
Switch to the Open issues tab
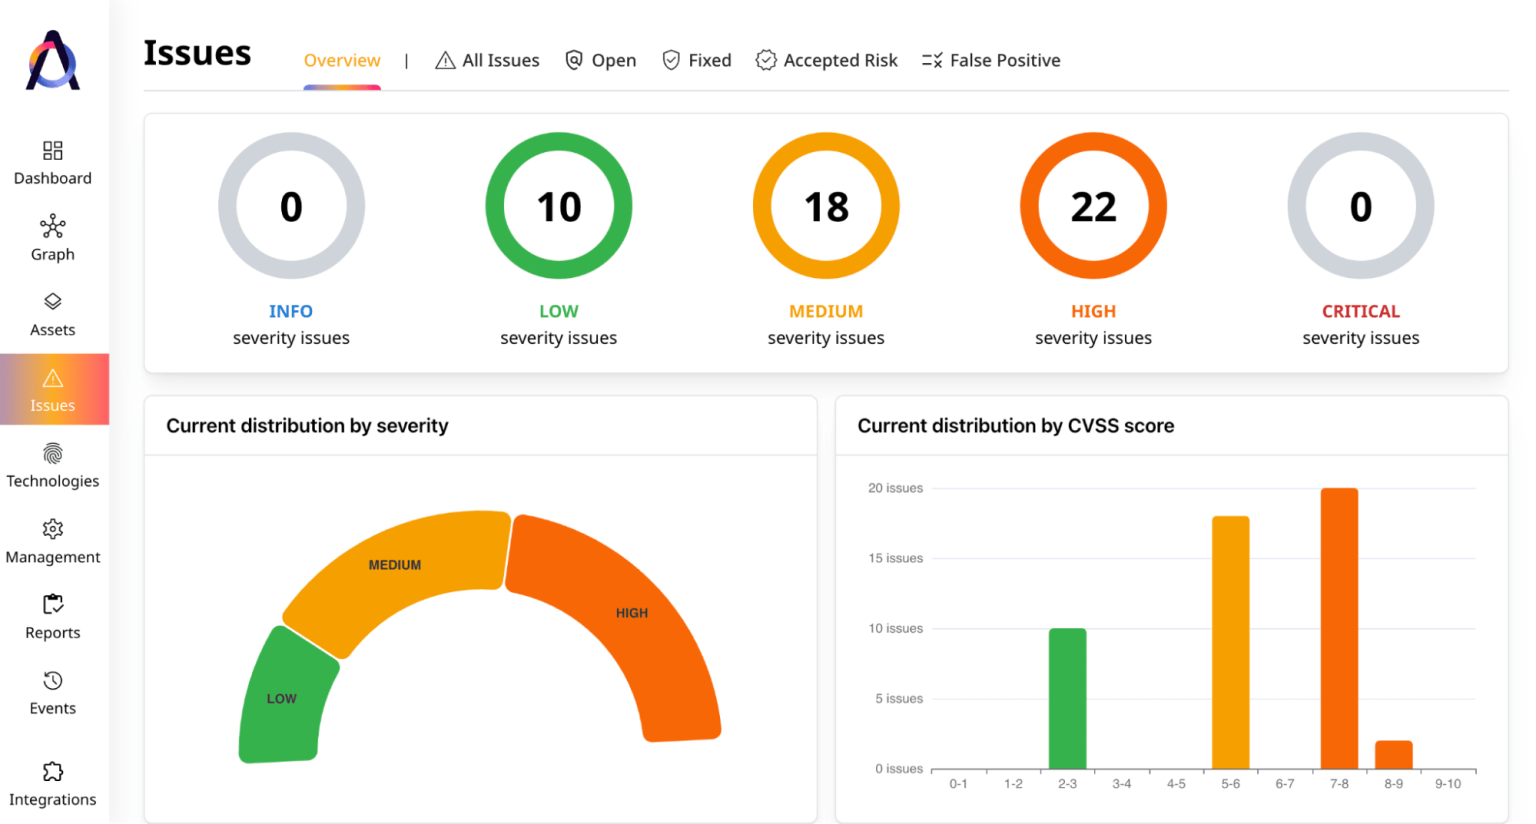point(601,61)
